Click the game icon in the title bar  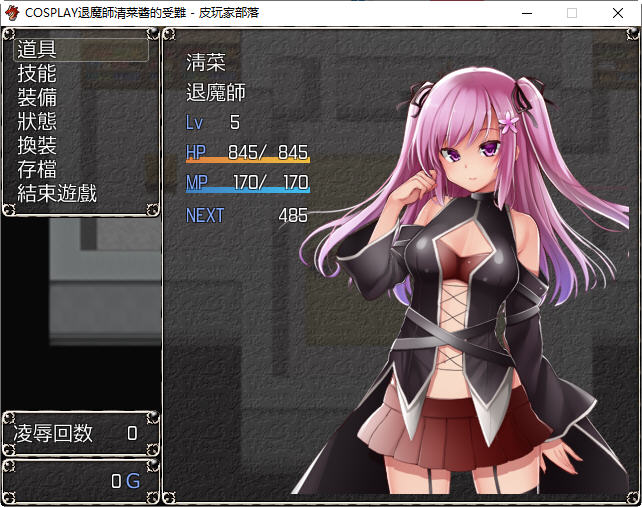tap(12, 13)
